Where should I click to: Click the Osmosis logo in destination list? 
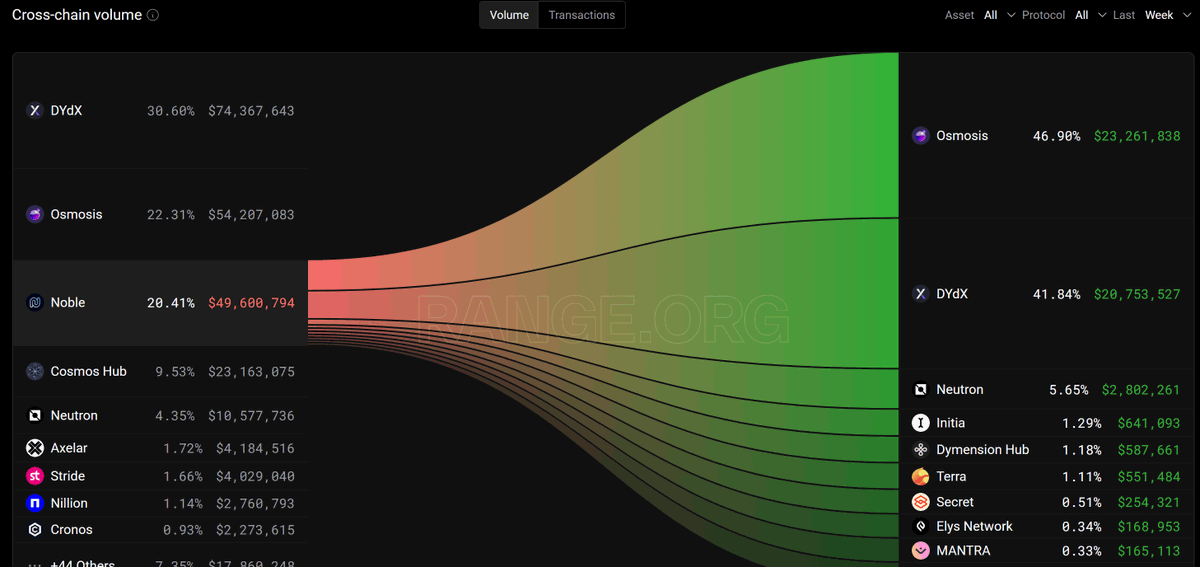click(x=921, y=136)
